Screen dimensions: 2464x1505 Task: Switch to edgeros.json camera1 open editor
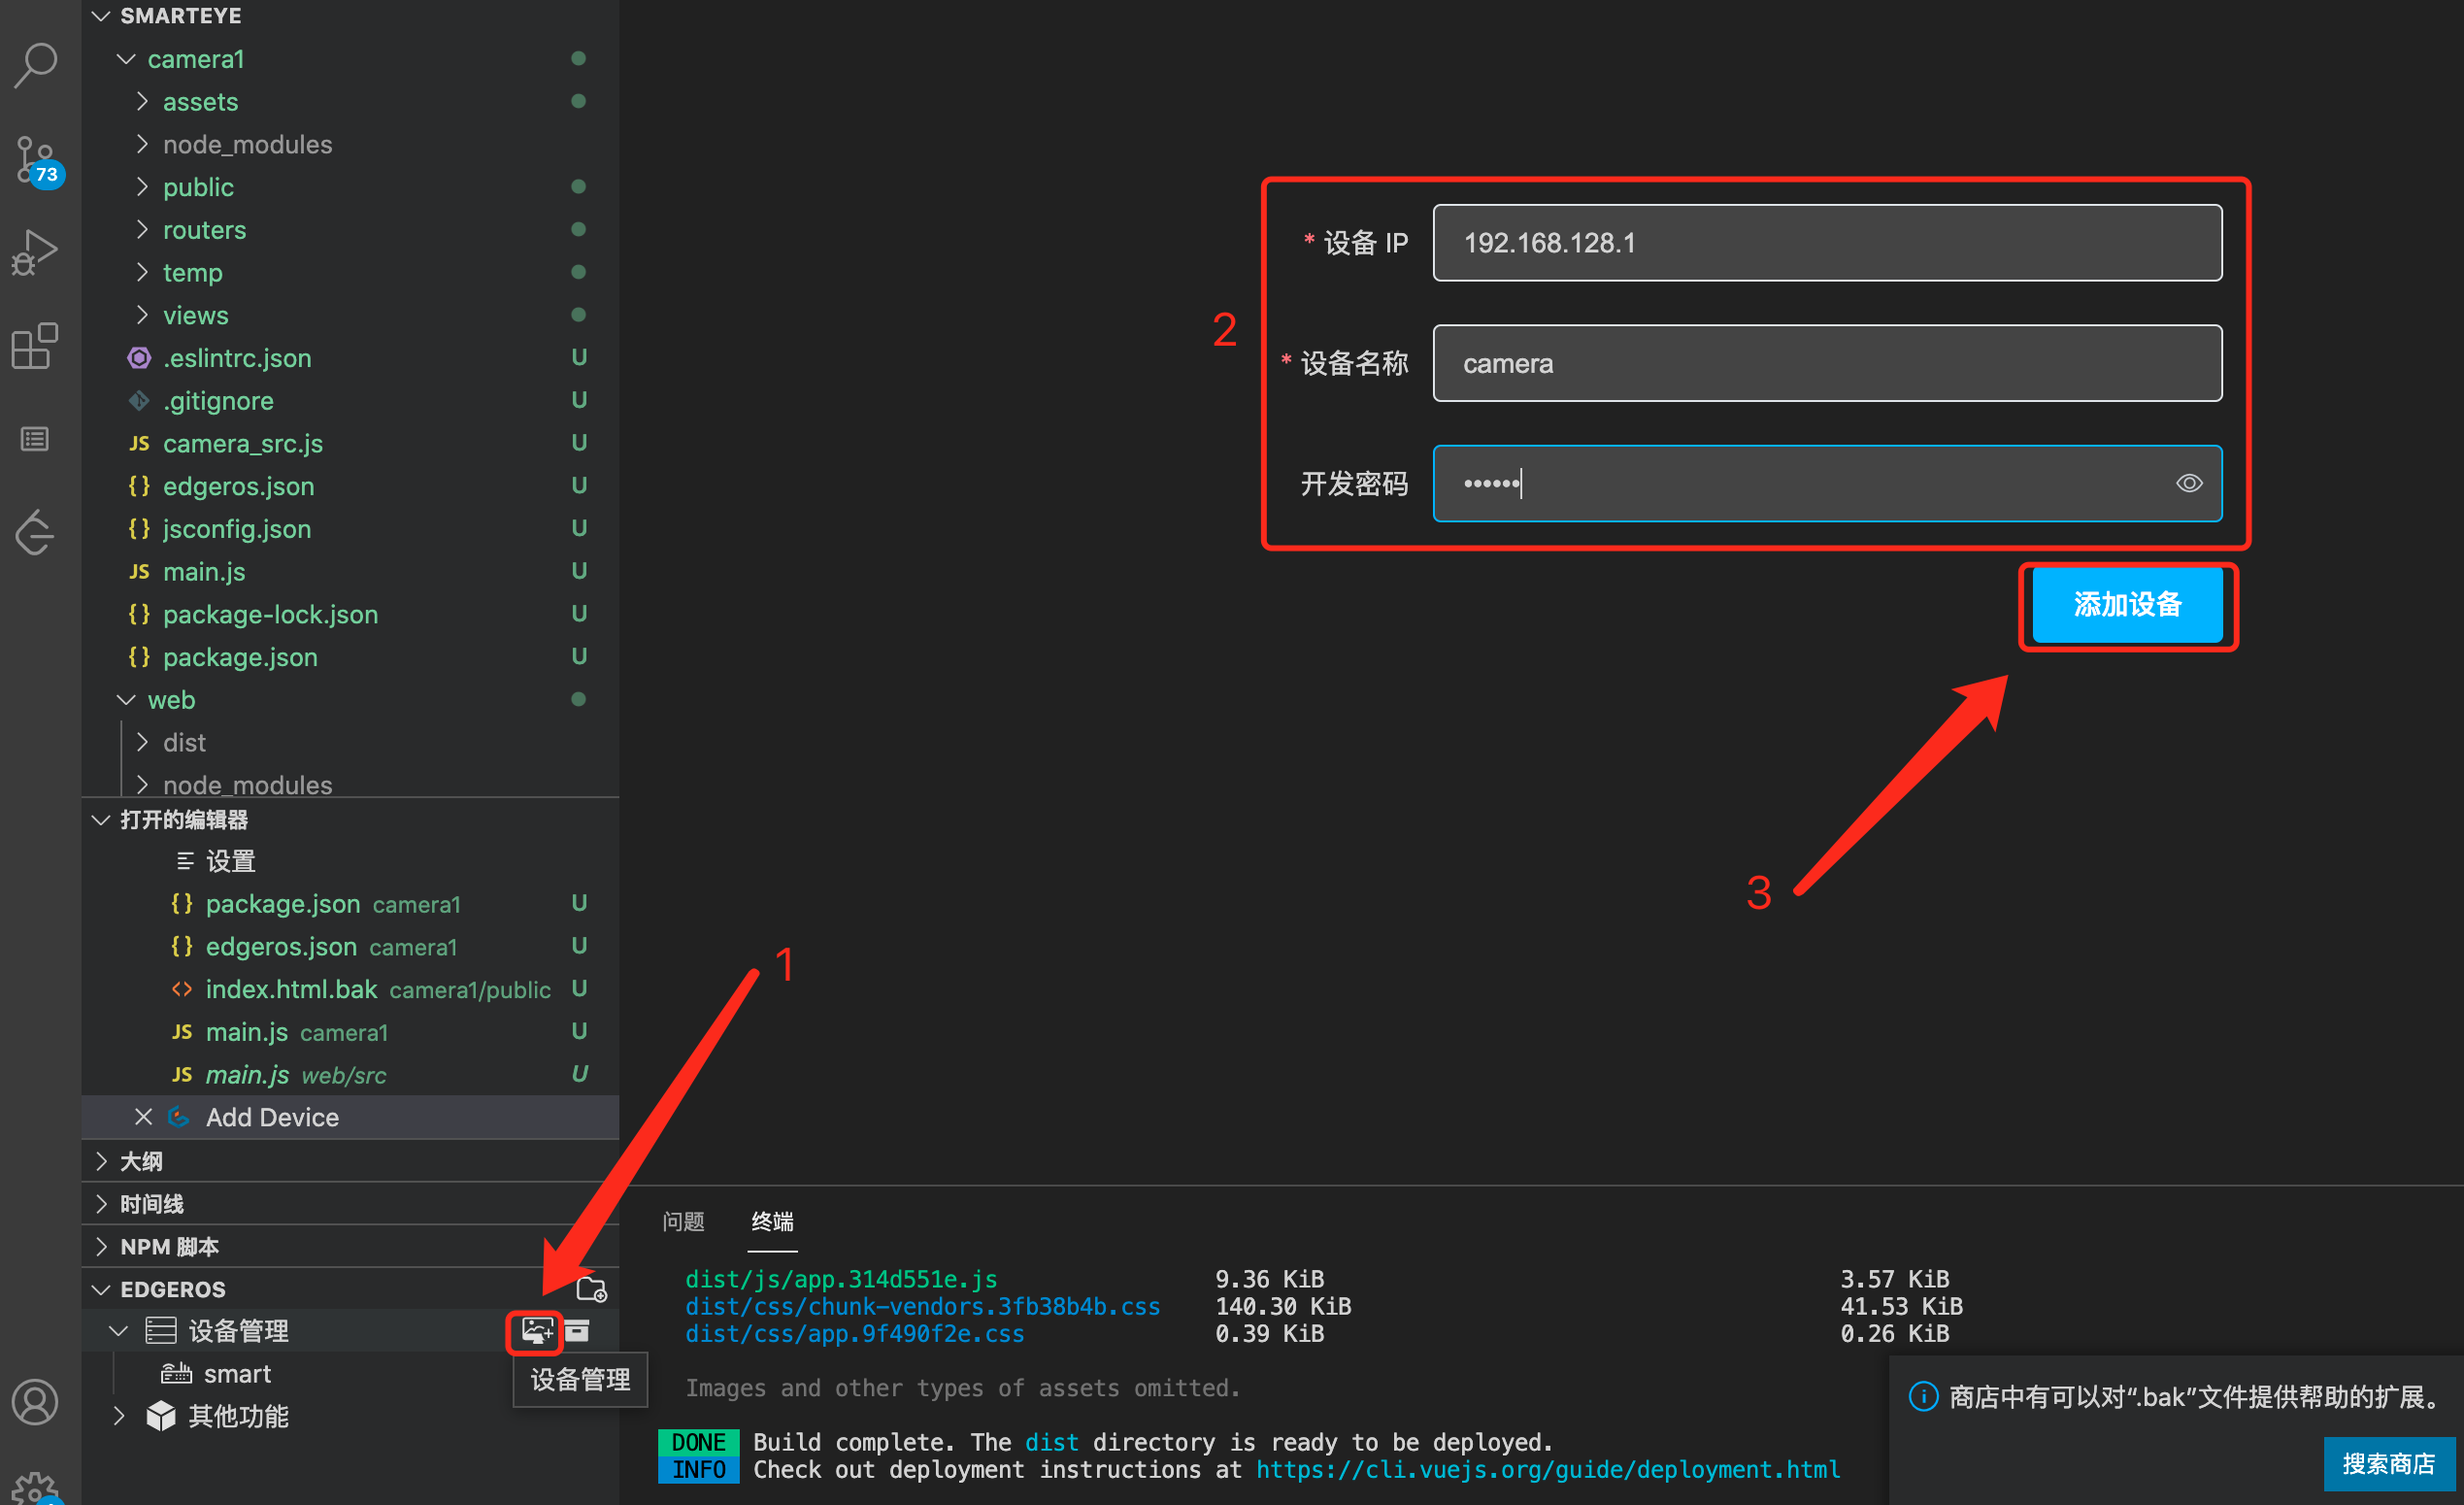pyautogui.click(x=350, y=947)
